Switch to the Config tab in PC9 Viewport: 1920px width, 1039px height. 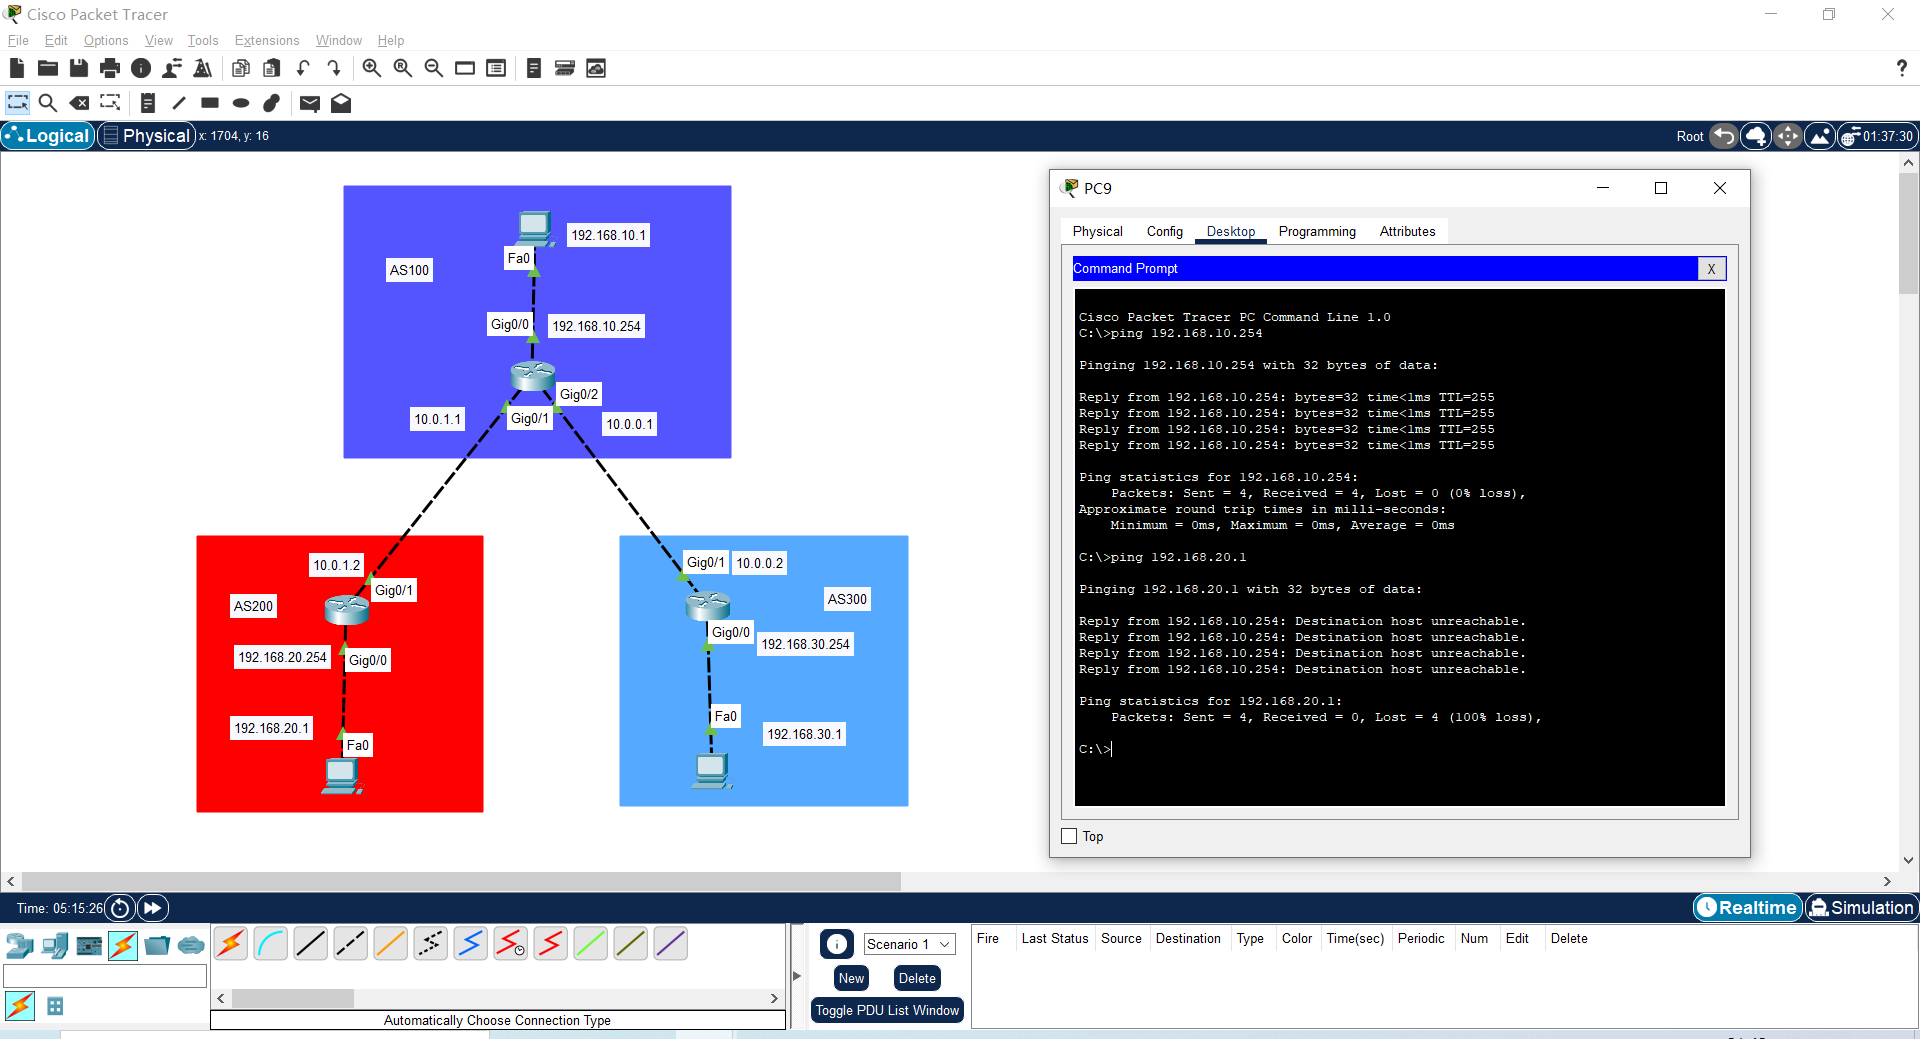pos(1164,231)
